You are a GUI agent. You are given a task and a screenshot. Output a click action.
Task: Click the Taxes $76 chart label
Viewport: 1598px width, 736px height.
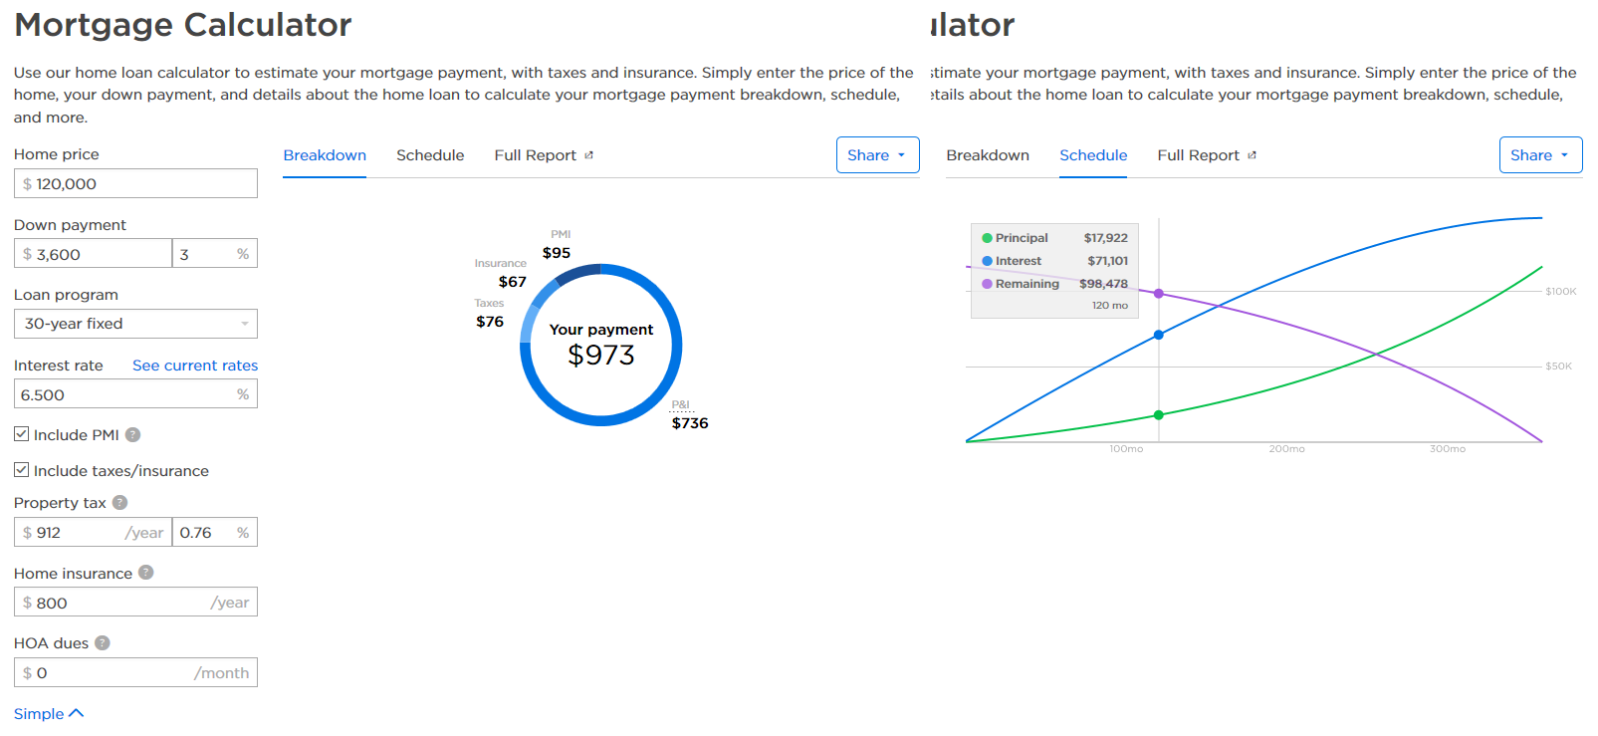tap(489, 314)
